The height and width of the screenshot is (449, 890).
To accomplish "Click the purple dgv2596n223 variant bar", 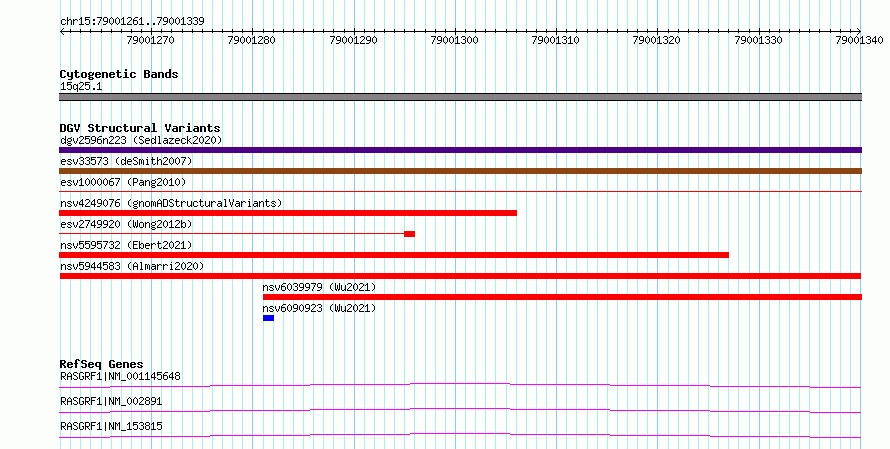I will click(460, 150).
